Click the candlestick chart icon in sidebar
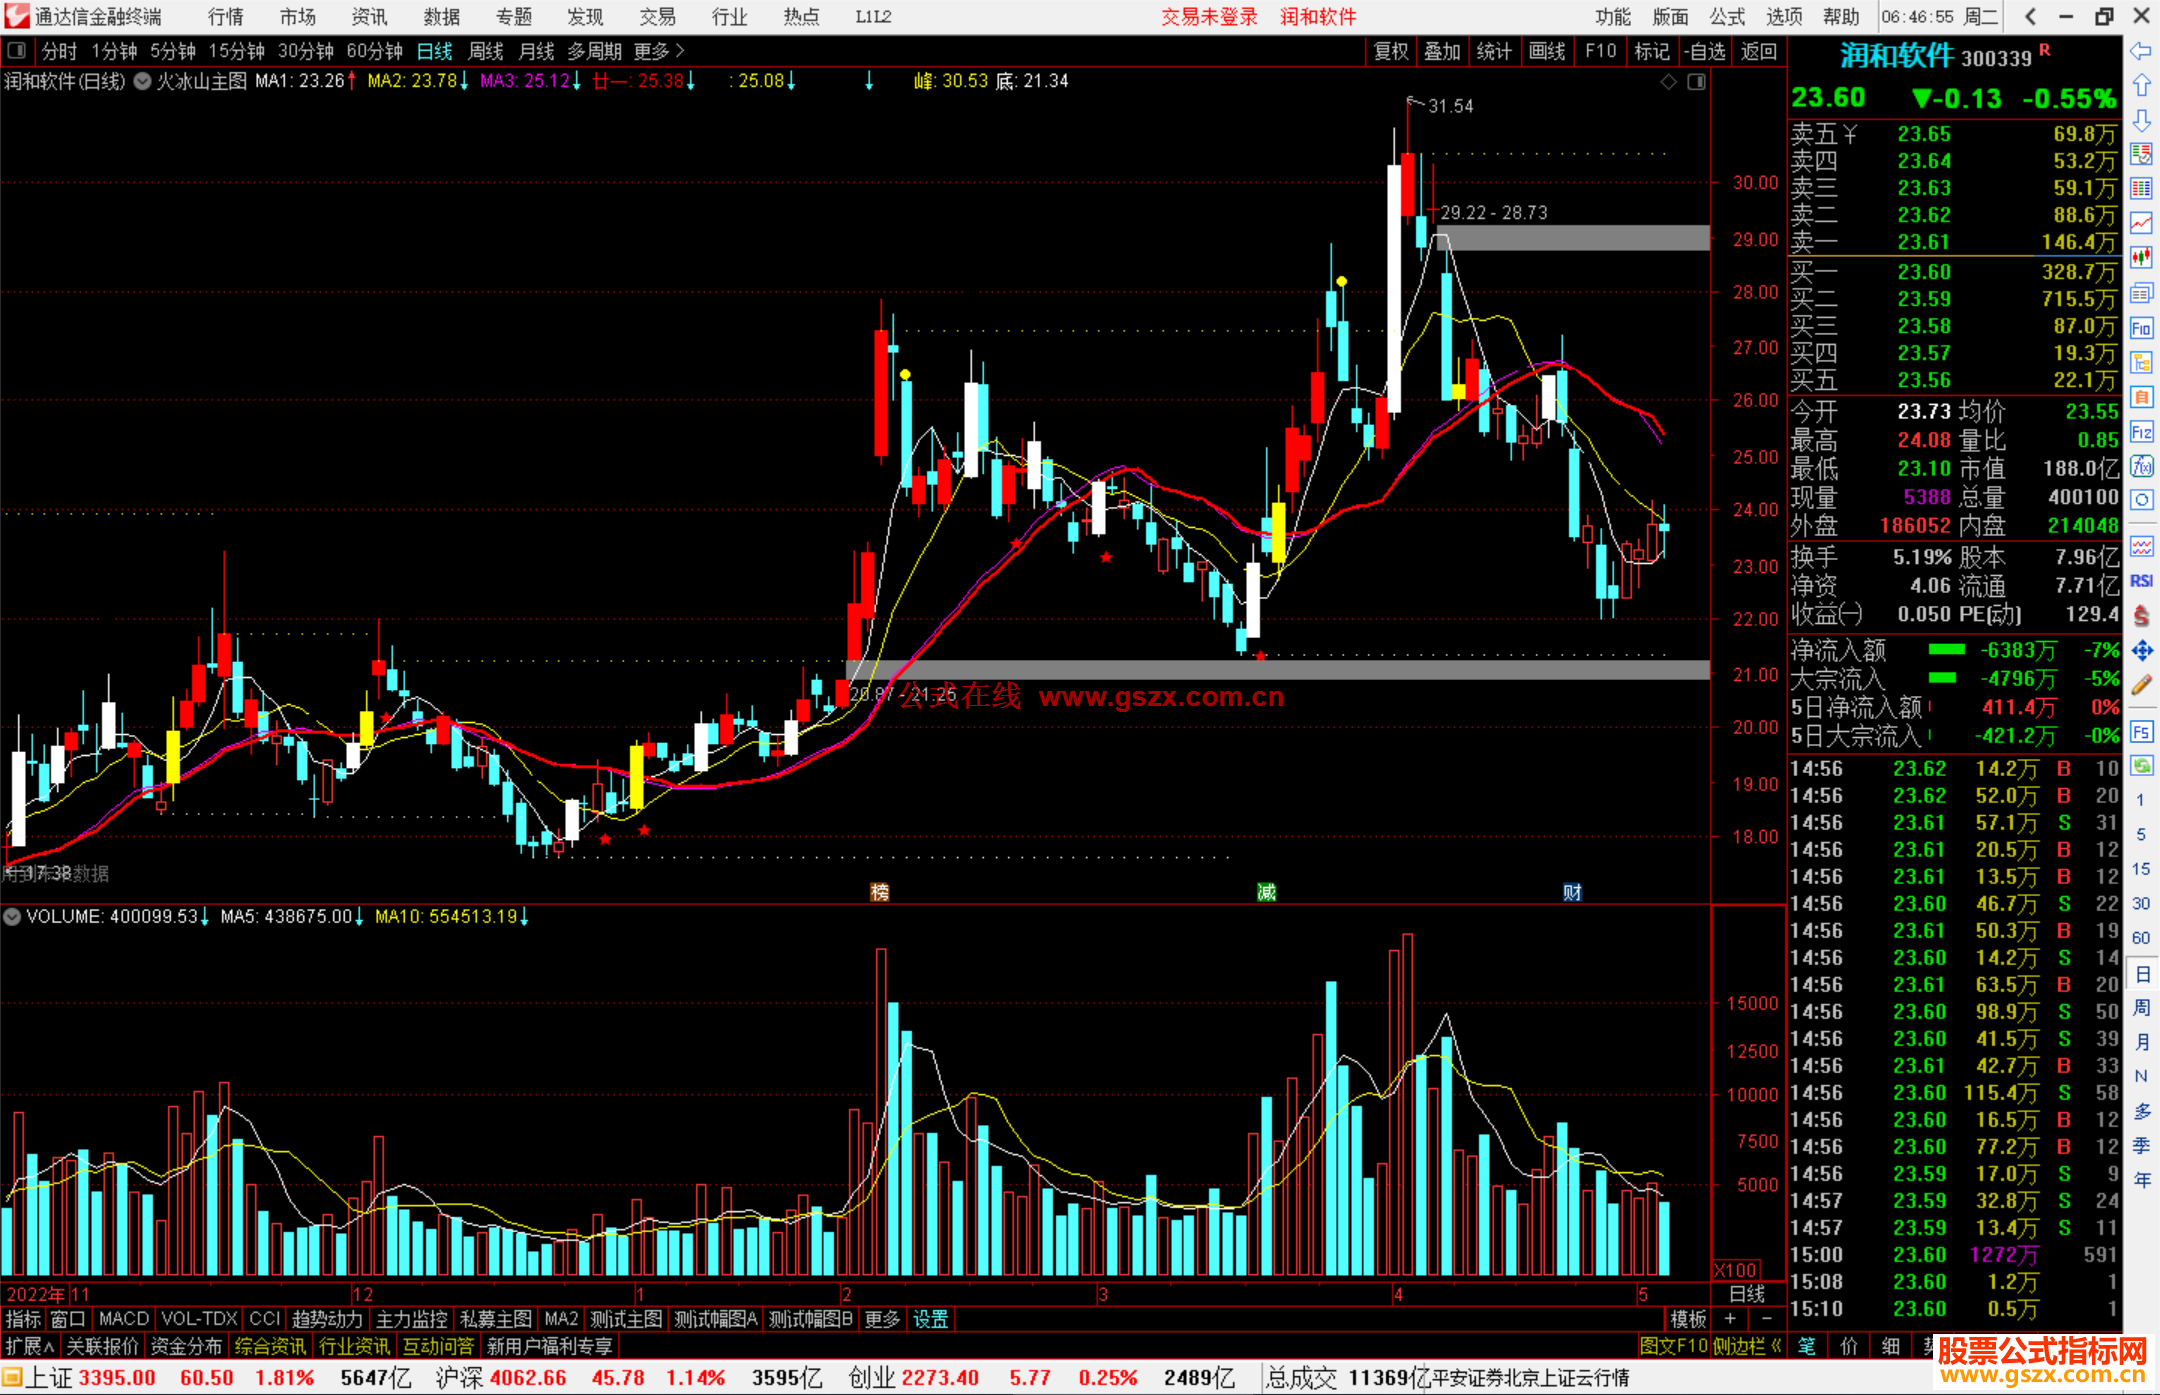The image size is (2160, 1395). tap(2141, 258)
